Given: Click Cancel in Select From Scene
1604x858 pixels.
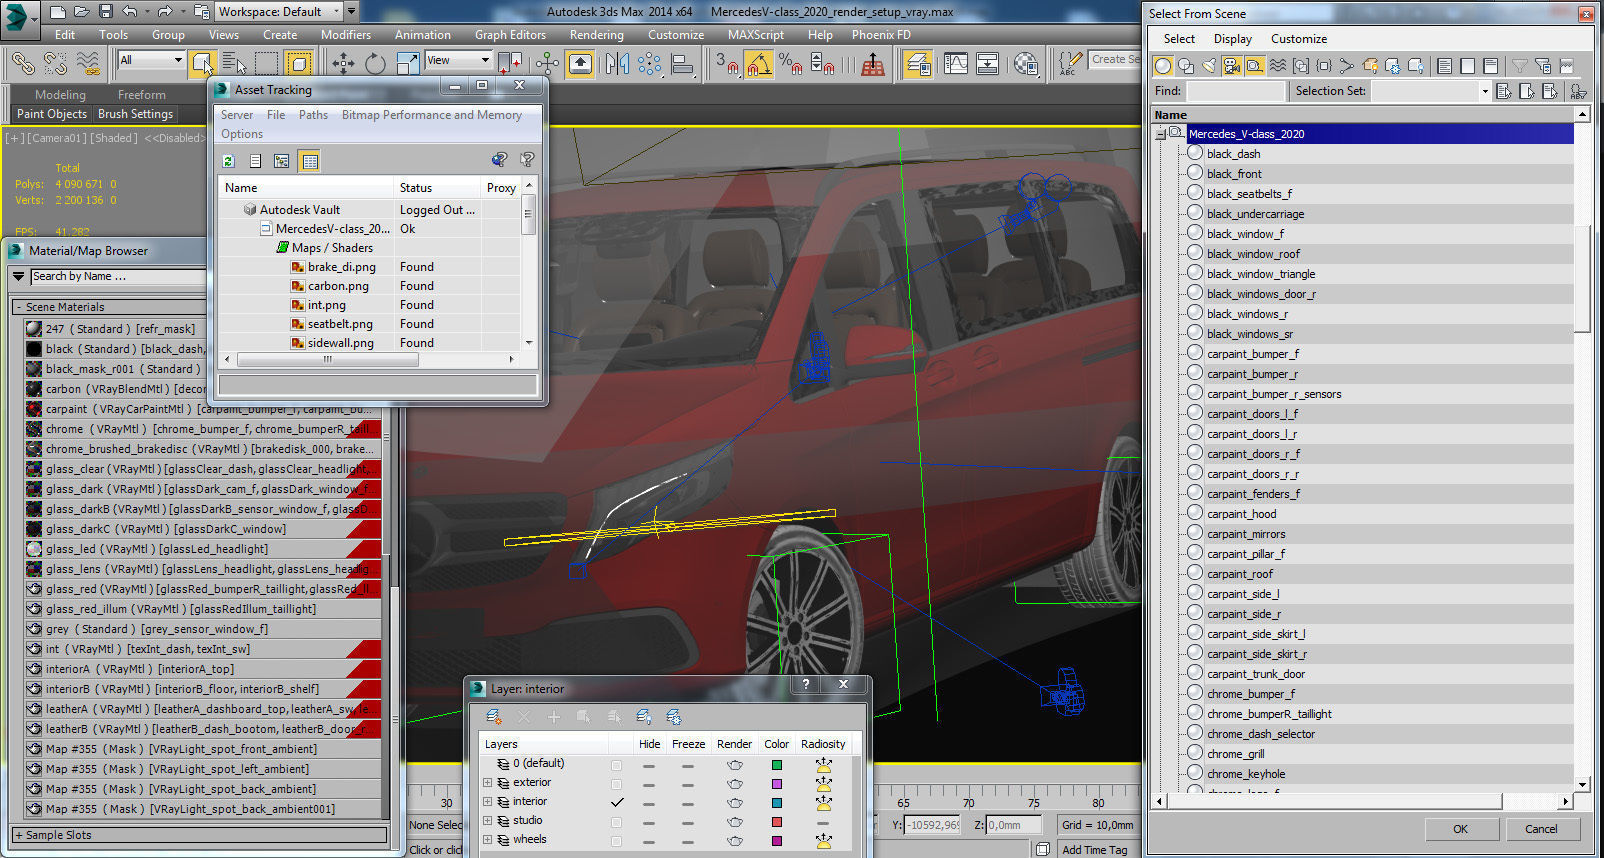Looking at the screenshot, I should [1541, 829].
